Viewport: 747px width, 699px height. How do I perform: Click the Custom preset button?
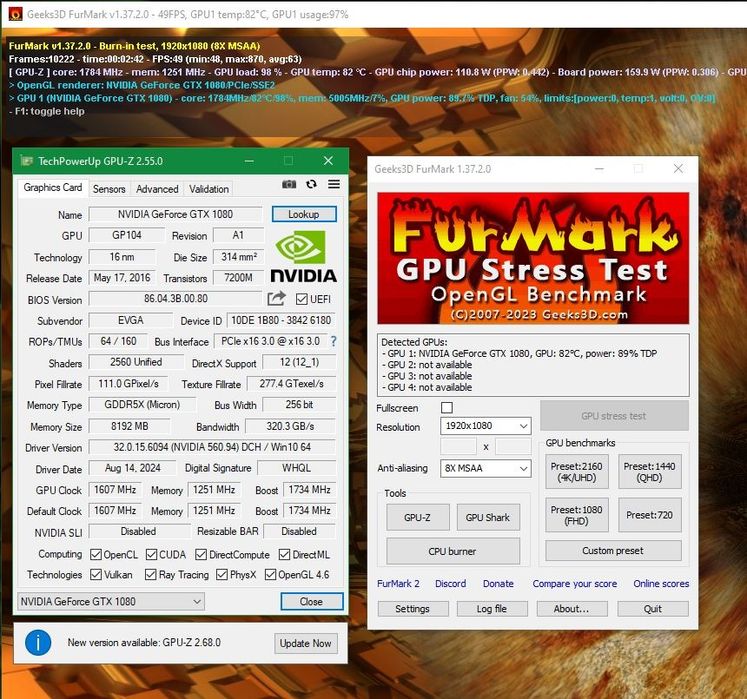[x=613, y=550]
